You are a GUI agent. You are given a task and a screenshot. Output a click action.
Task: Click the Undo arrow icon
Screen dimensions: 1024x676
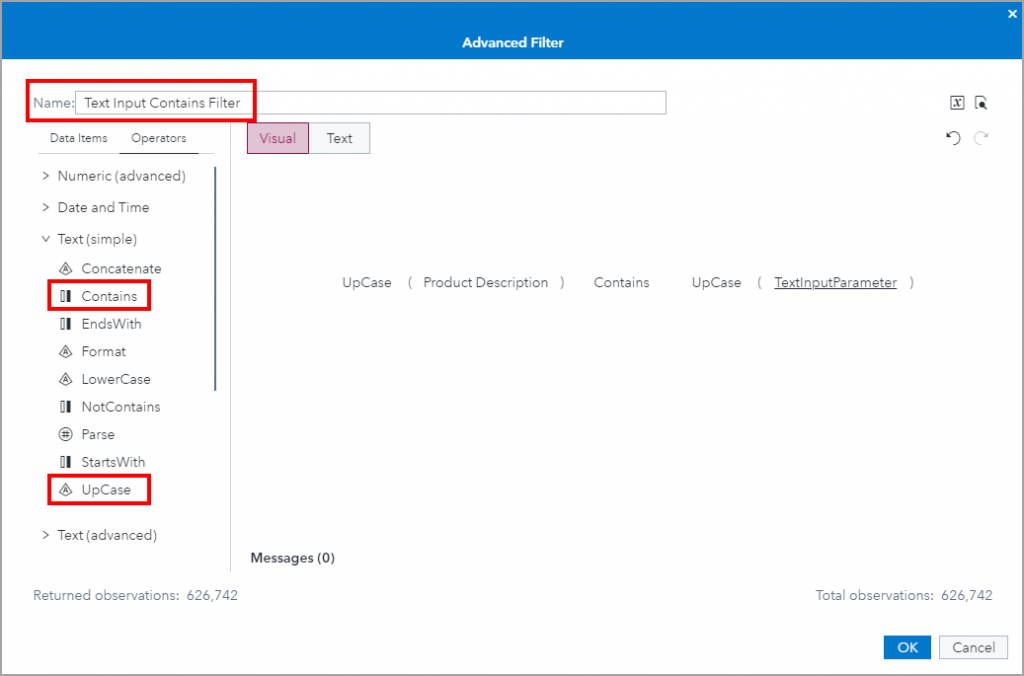coord(952,138)
